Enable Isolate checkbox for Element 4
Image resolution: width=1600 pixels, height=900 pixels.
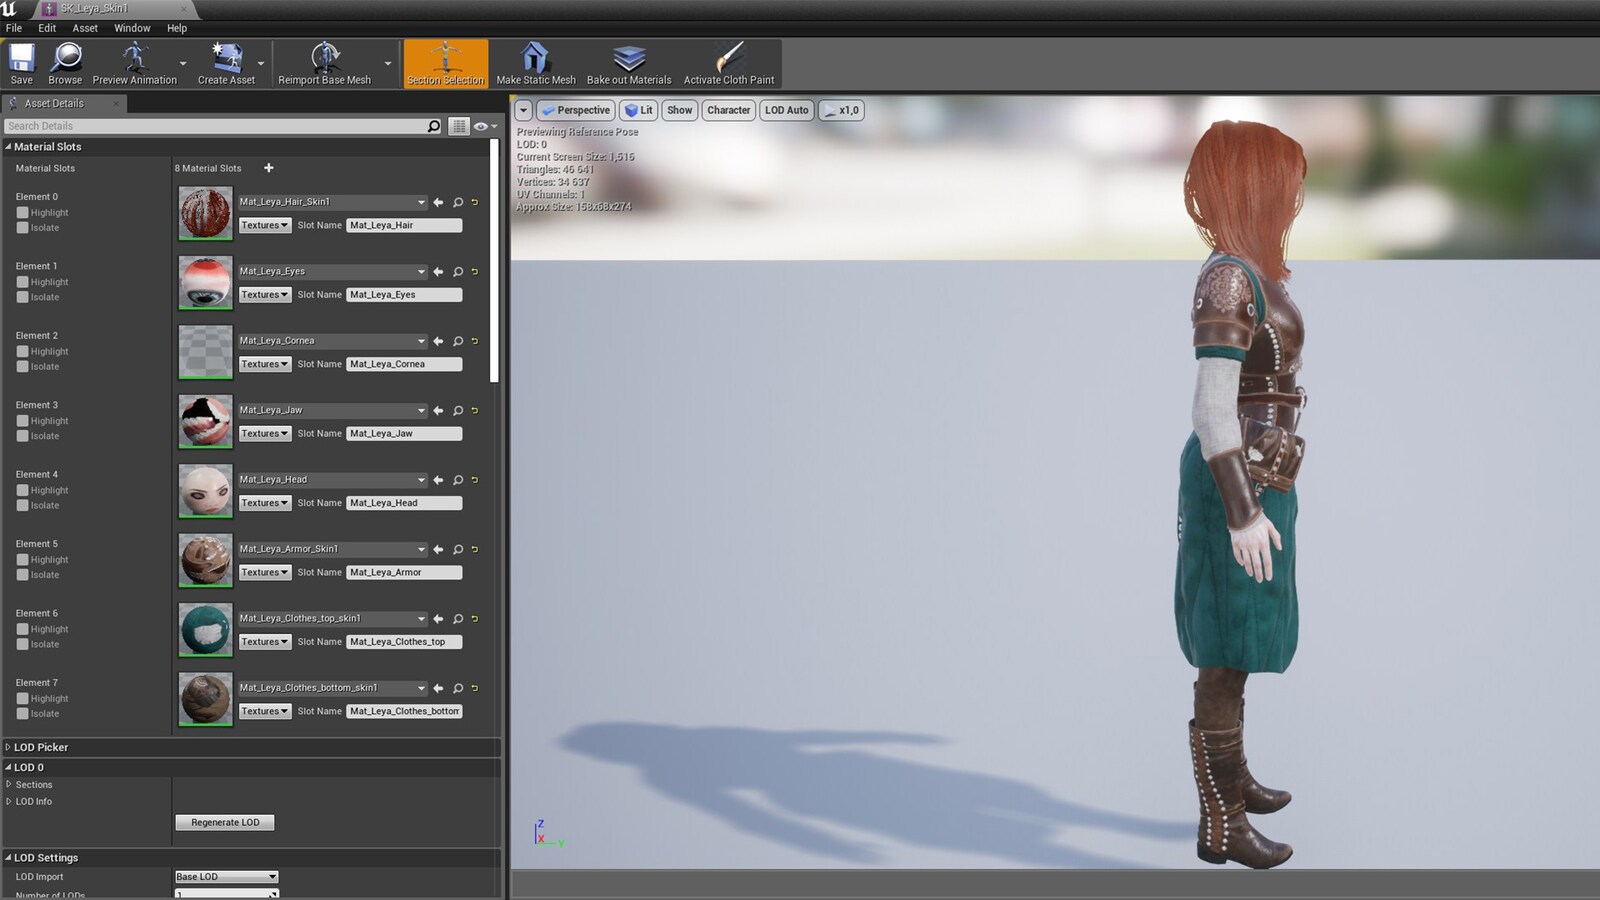tap(22, 506)
